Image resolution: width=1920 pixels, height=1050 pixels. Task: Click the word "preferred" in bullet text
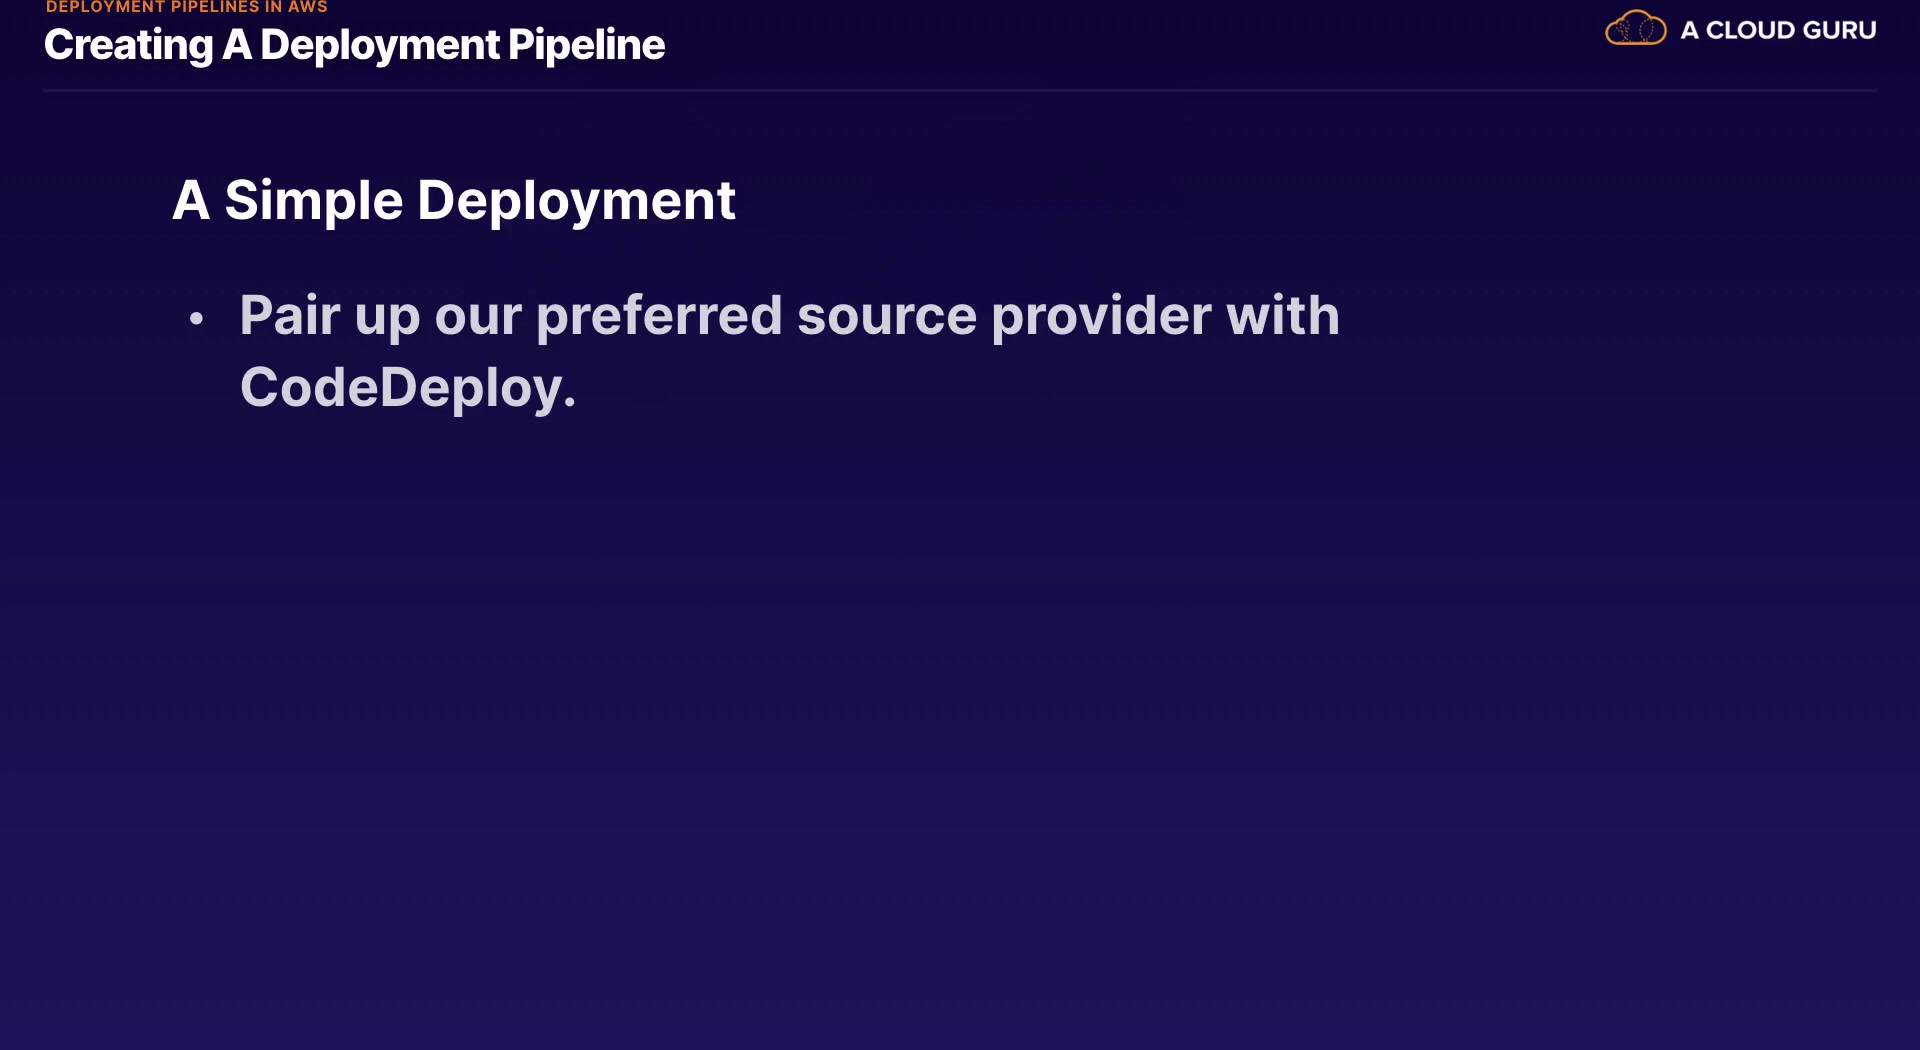point(659,316)
